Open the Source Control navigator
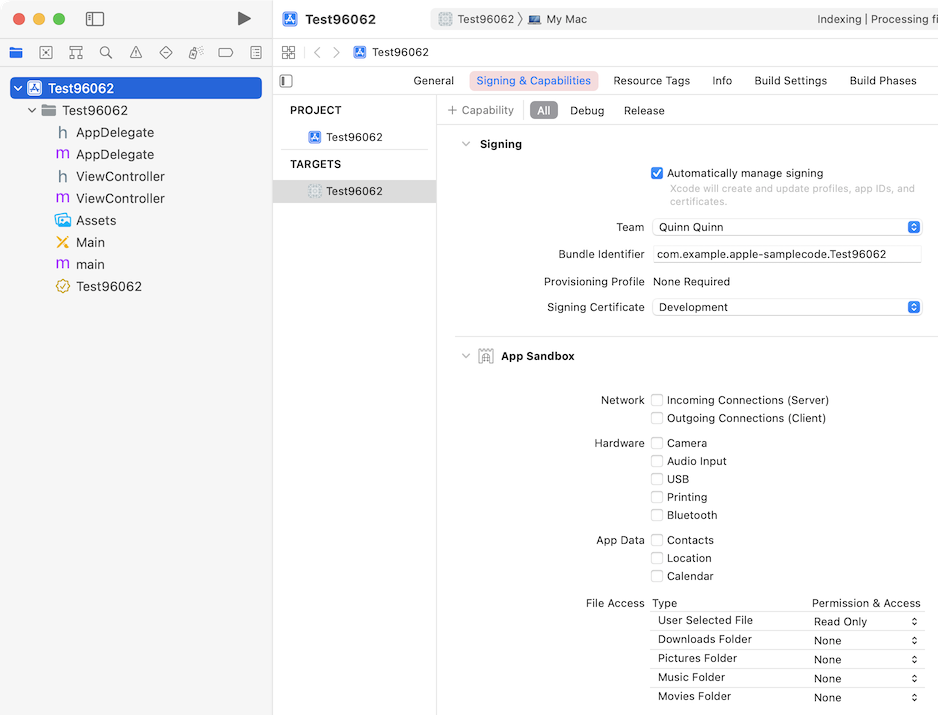 click(46, 53)
